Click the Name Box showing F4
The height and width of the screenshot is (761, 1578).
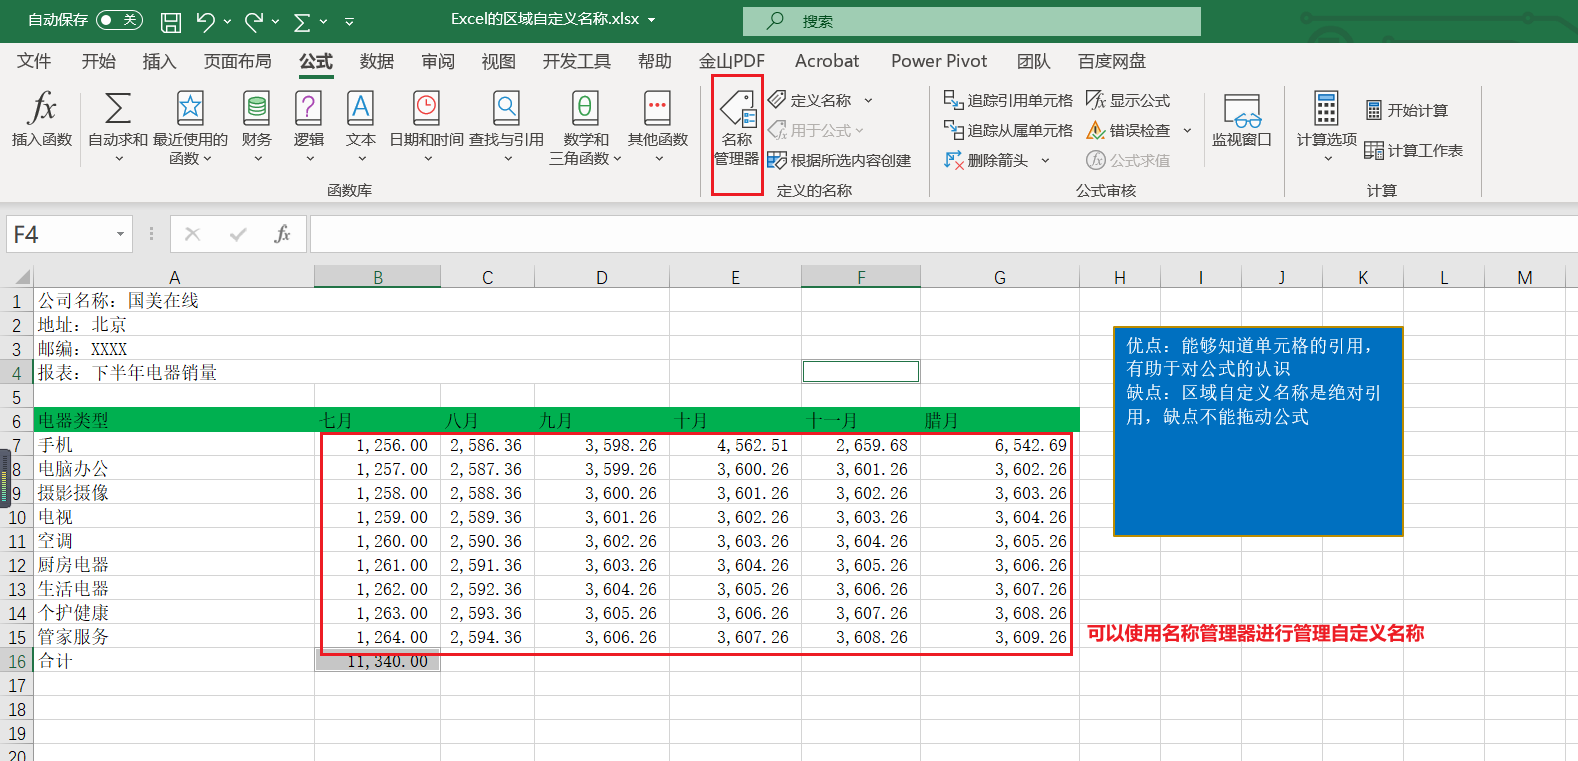tap(58, 234)
